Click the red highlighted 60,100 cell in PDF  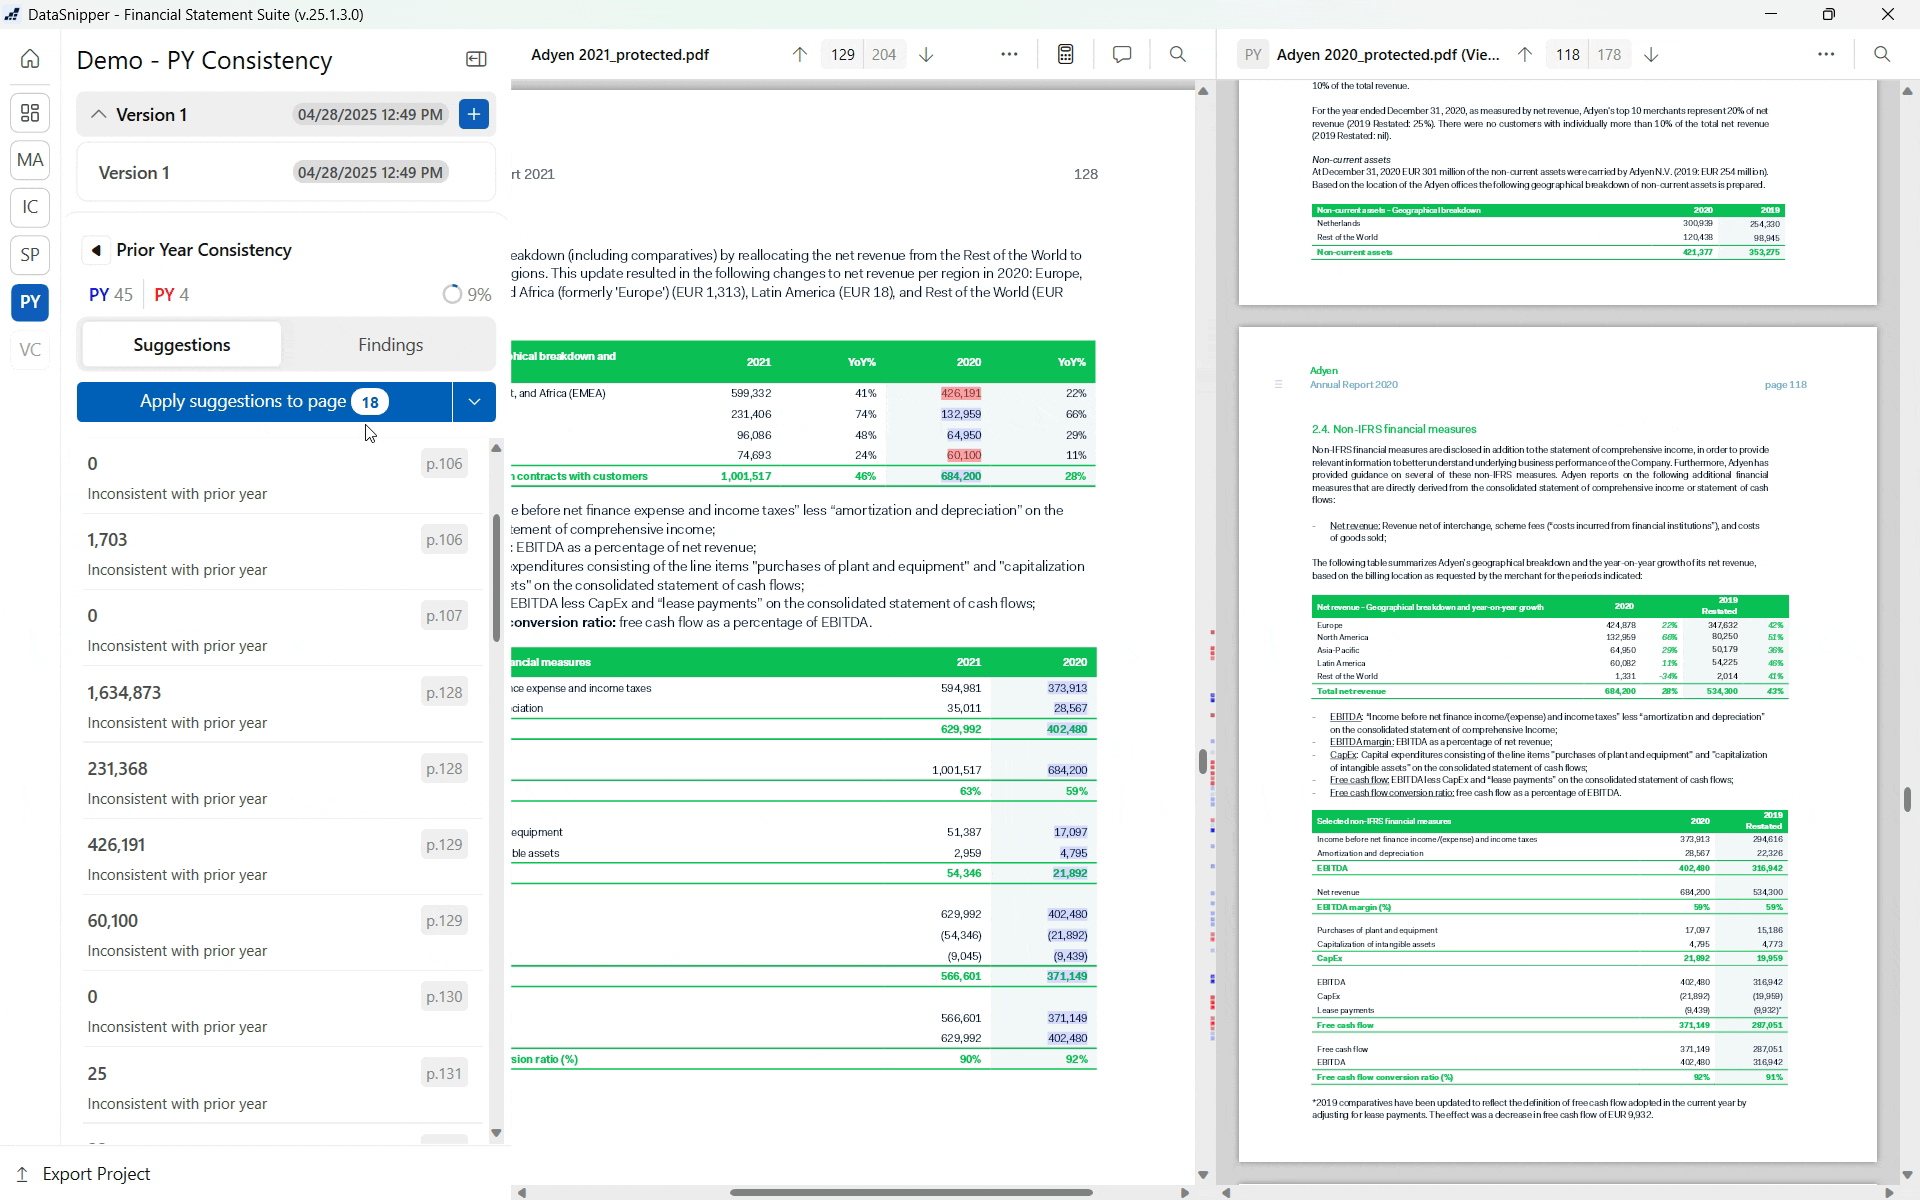[963, 456]
